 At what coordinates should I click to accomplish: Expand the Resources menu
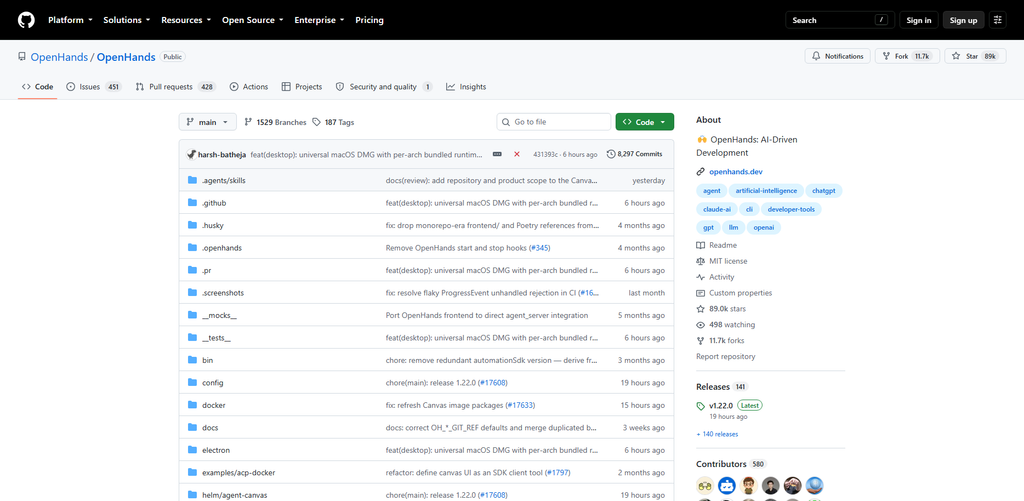186,20
